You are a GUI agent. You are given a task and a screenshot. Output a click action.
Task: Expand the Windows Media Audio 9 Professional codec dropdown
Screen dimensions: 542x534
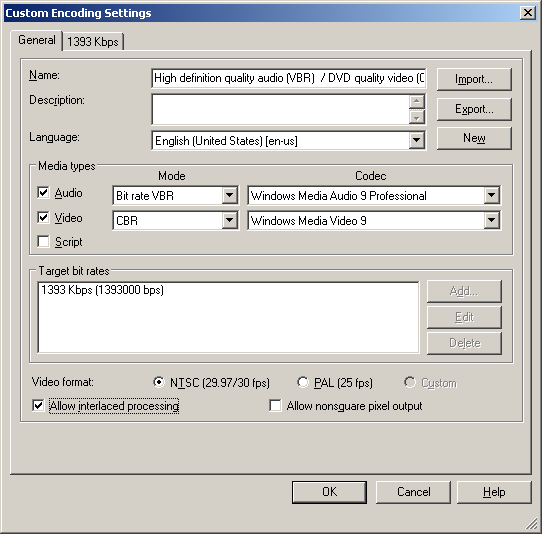point(492,196)
